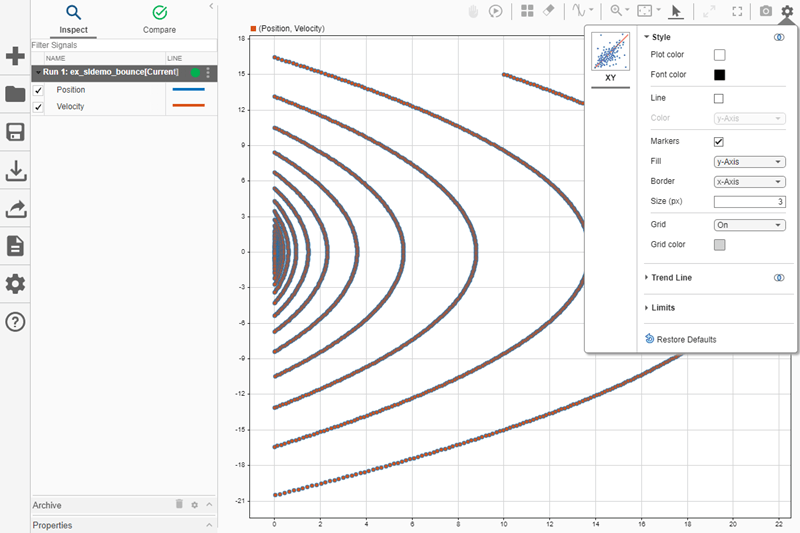
Task: Uncheck the Position signal checkbox
Action: point(39,90)
